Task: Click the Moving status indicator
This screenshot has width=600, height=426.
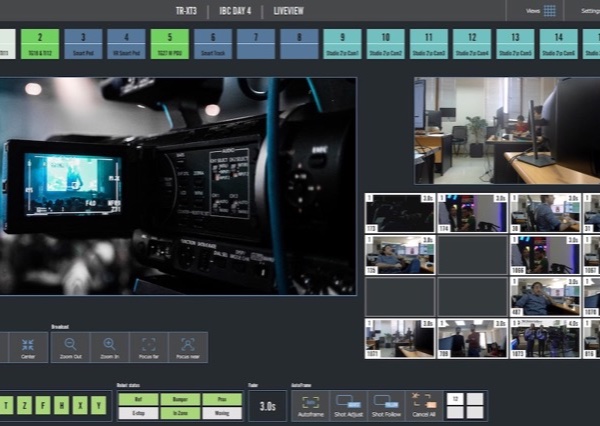Action: pos(222,413)
